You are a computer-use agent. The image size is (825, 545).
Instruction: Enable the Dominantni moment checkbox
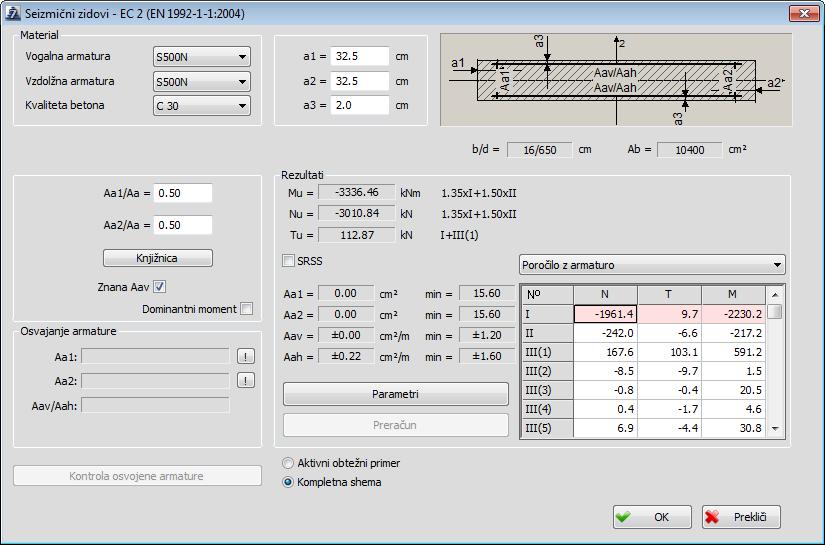tap(246, 309)
